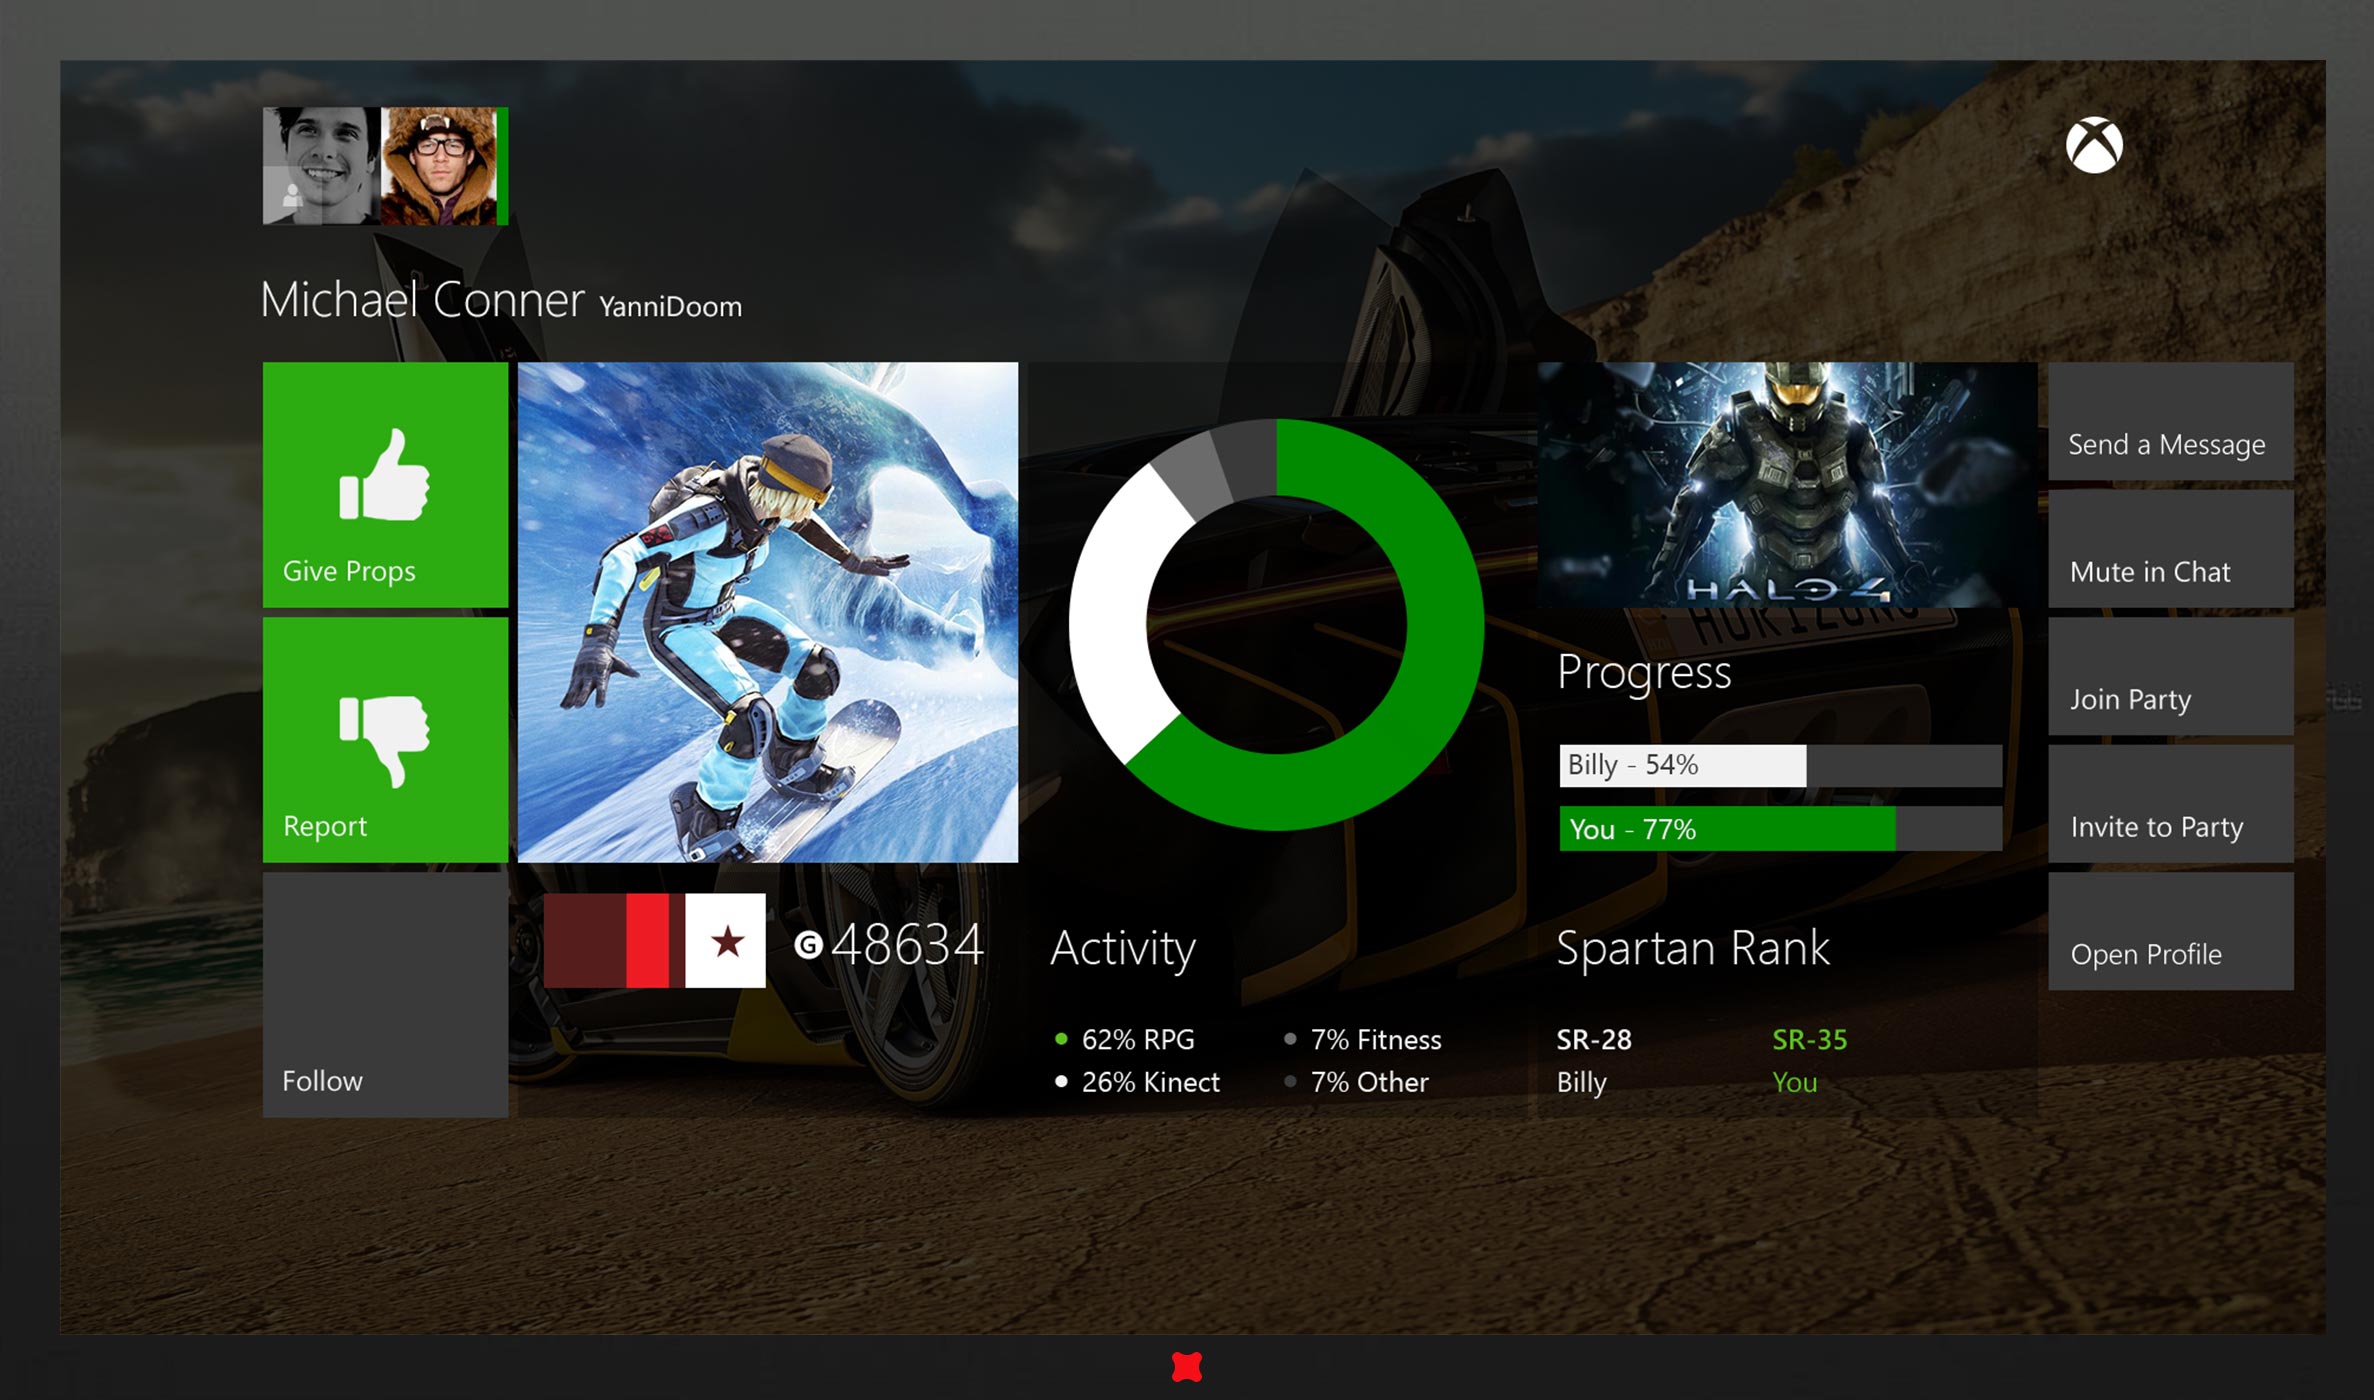Image resolution: width=2374 pixels, height=1400 pixels.
Task: Click the thumbs-up Give Props tile
Action: (385, 485)
